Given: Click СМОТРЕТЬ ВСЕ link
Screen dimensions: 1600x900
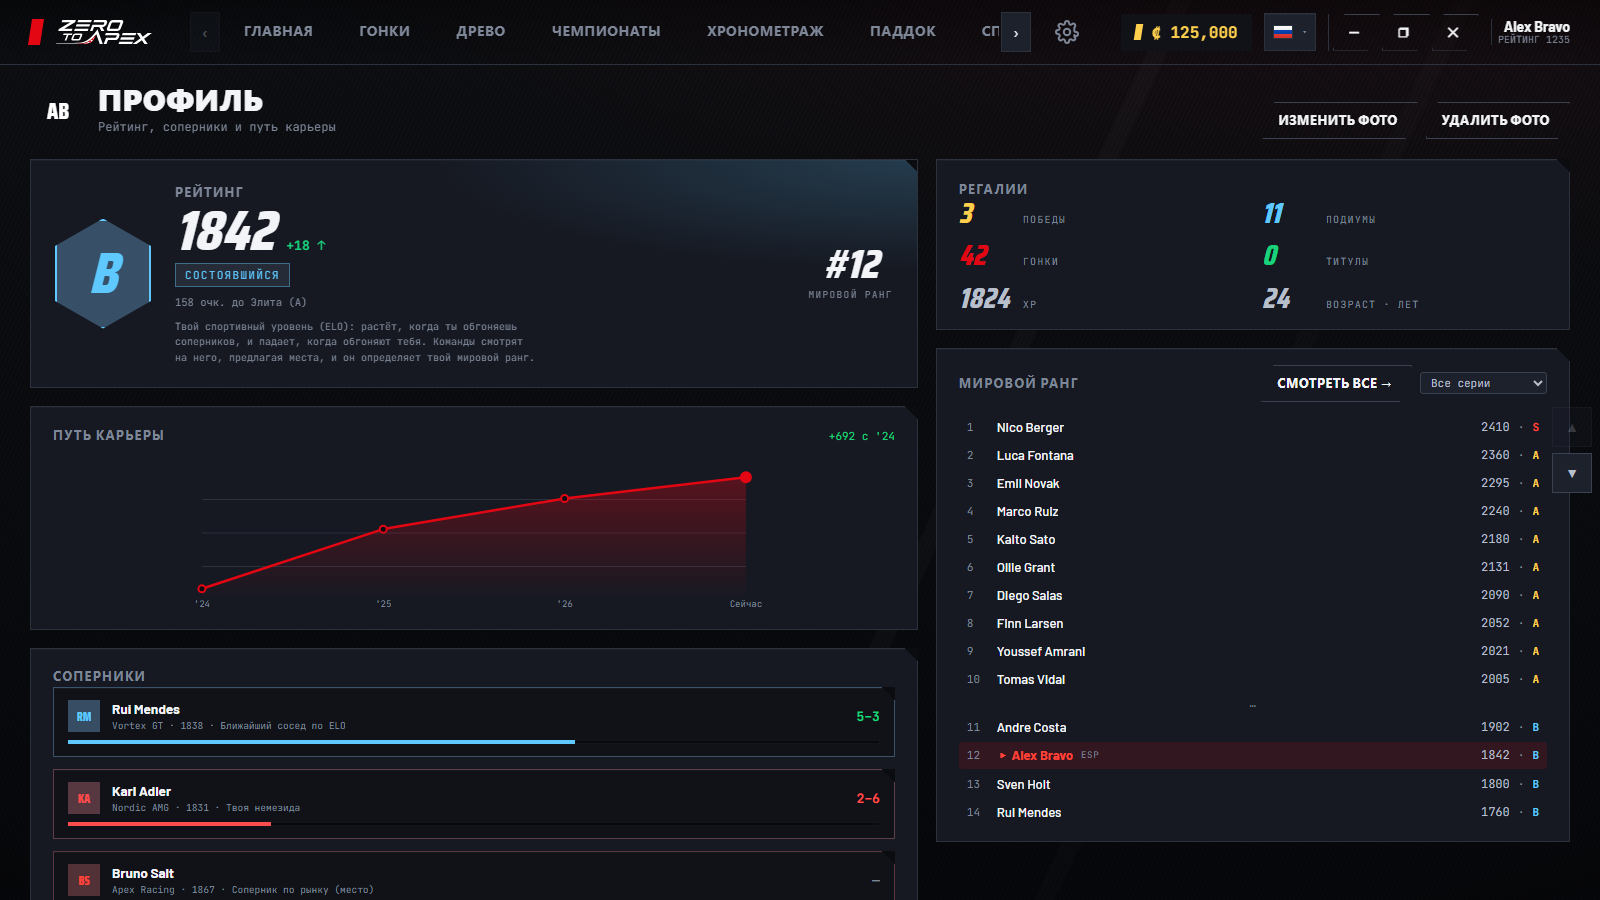Looking at the screenshot, I should coord(1334,383).
